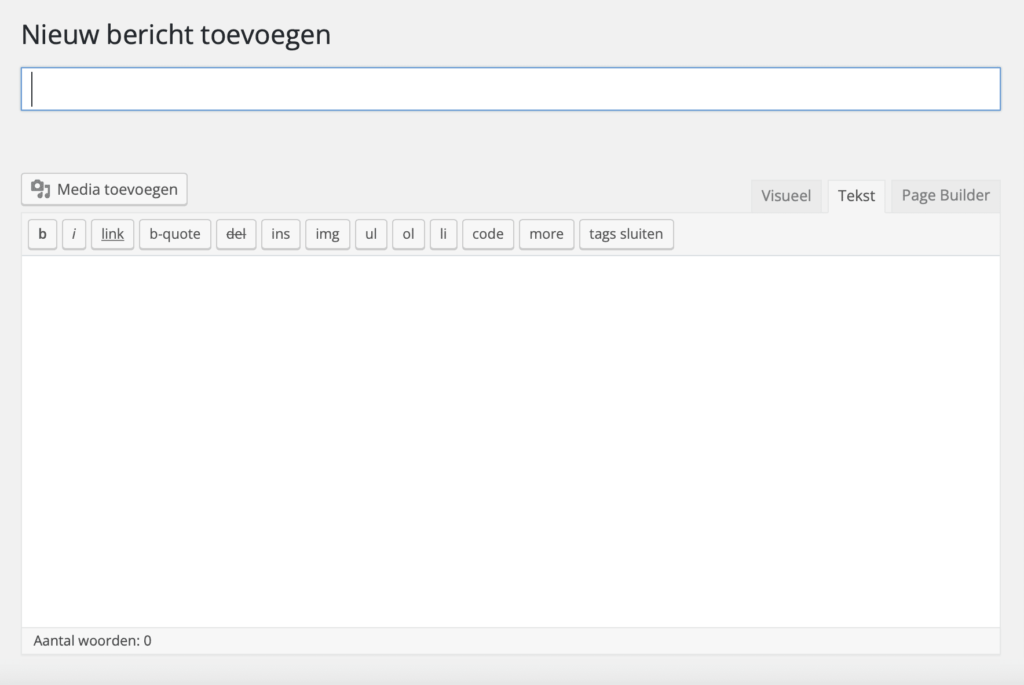Add a blockquote with b-quote button
Image resolution: width=1024 pixels, height=685 pixels.
175,234
